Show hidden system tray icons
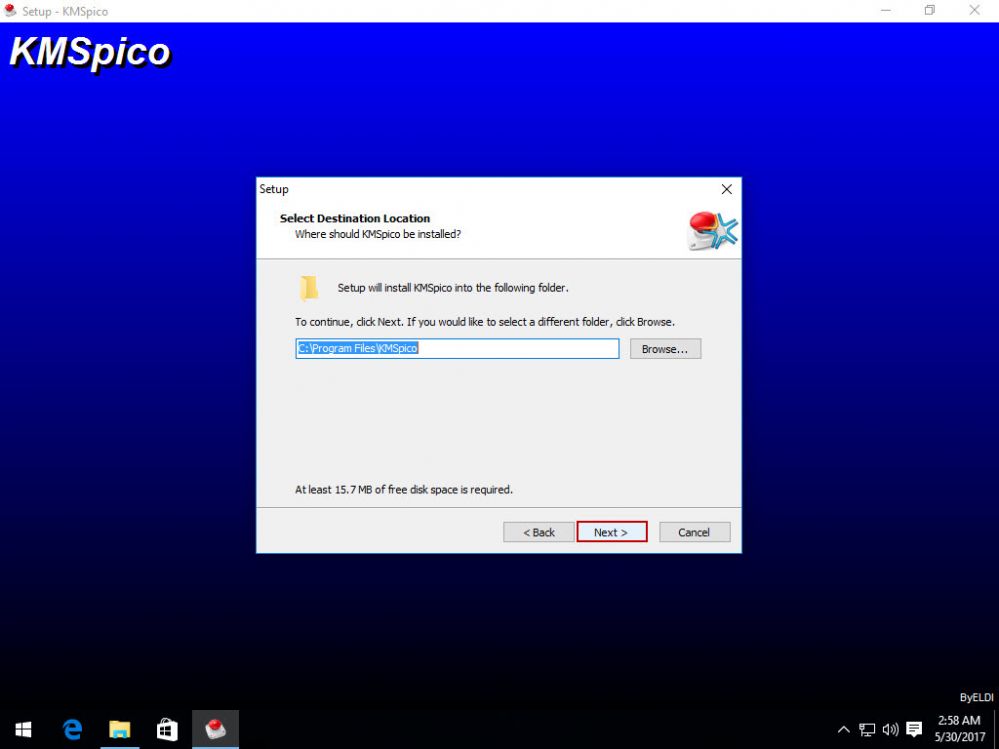The height and width of the screenshot is (749, 999). coord(843,729)
